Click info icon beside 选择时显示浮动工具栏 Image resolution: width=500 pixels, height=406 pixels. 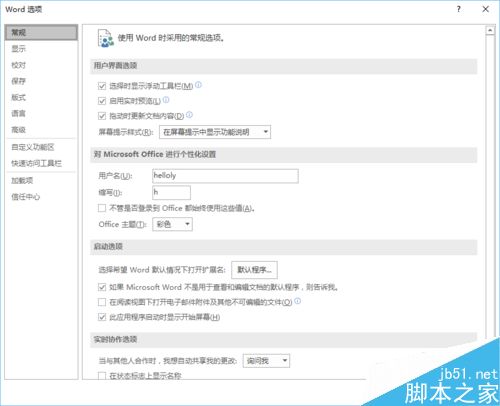(x=198, y=85)
